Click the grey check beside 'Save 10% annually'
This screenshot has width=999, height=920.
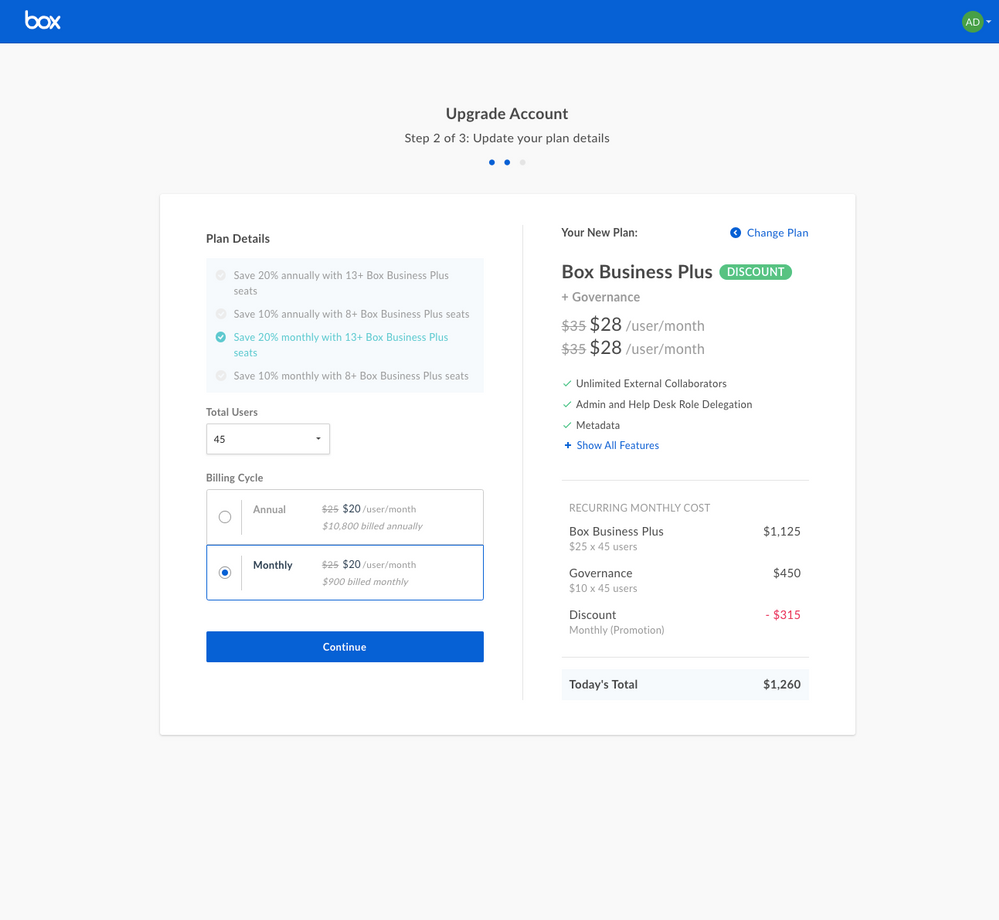coord(221,314)
